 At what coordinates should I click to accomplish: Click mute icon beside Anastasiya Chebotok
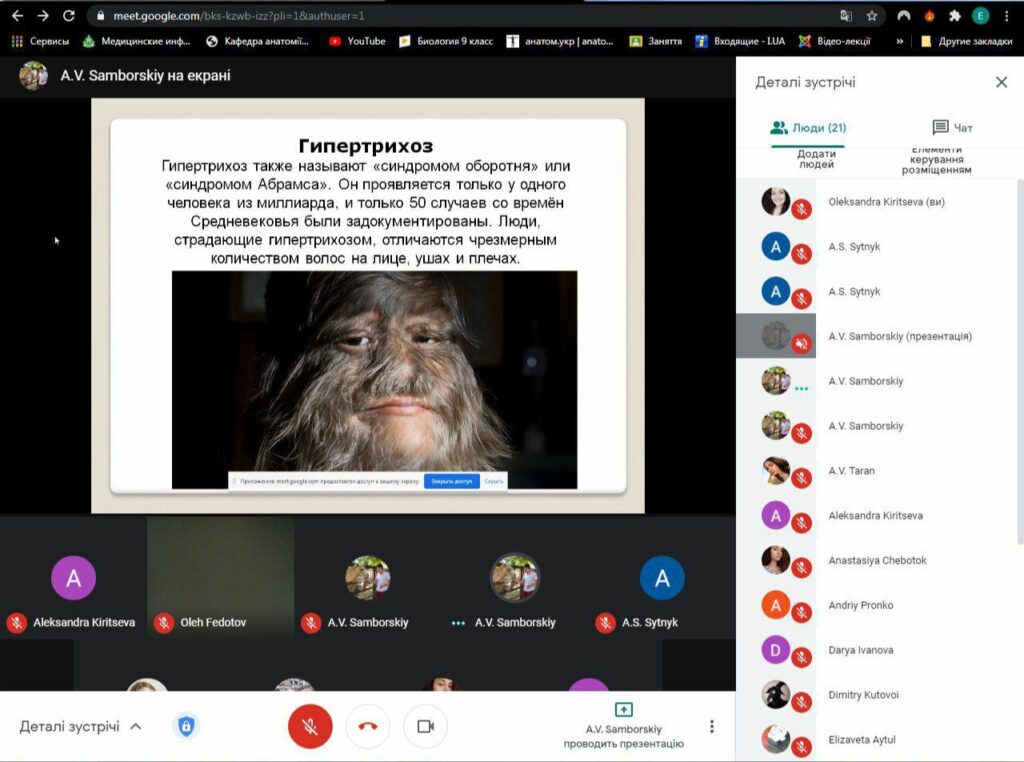802,568
